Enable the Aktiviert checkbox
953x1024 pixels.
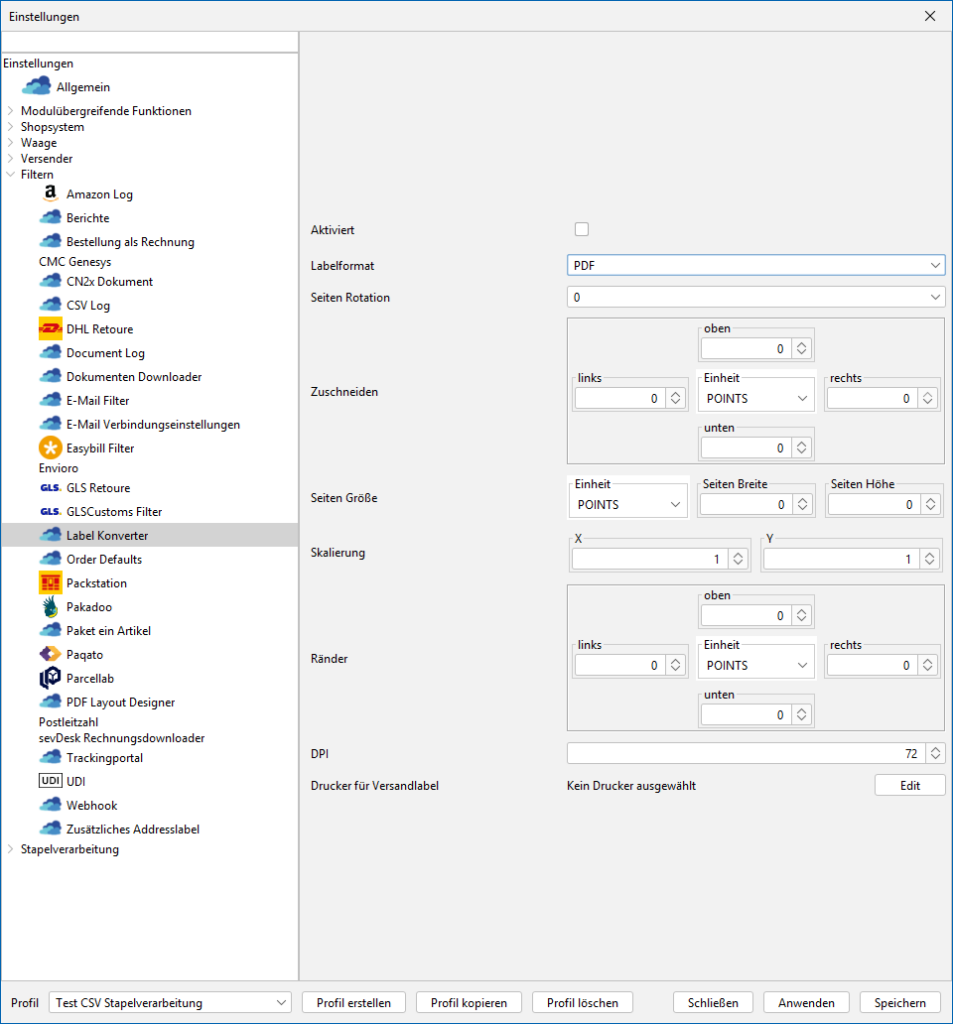click(582, 229)
